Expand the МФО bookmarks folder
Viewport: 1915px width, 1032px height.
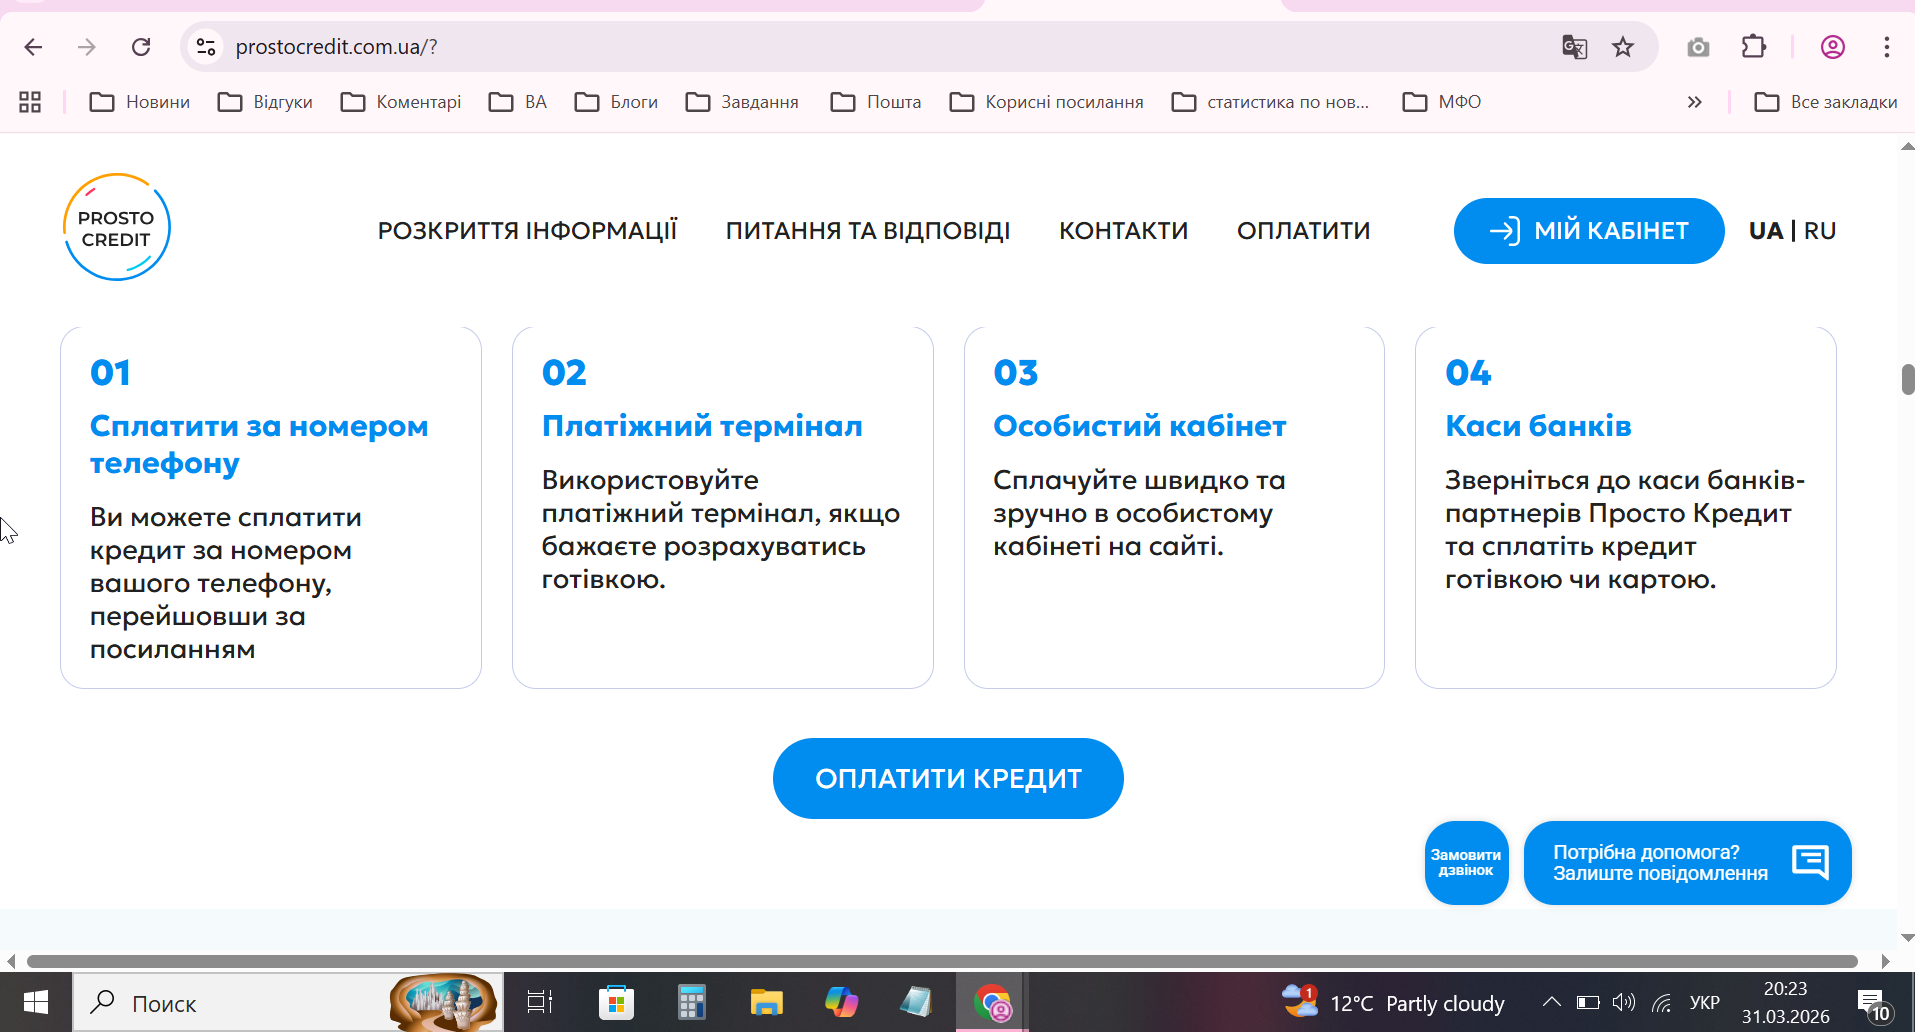pos(1442,102)
